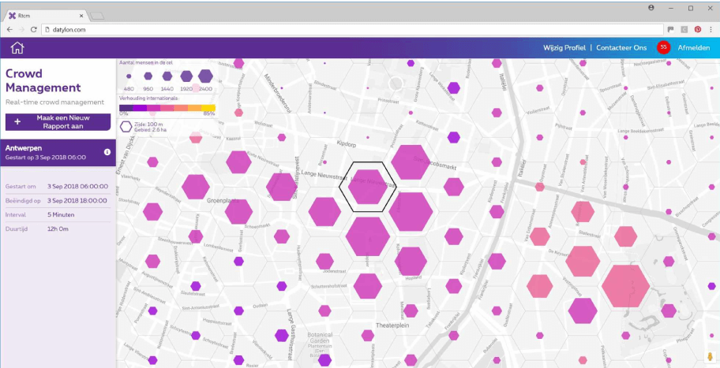Viewport: 720px width, 368px height.
Task: Open a new browser tab
Action: (x=97, y=16)
